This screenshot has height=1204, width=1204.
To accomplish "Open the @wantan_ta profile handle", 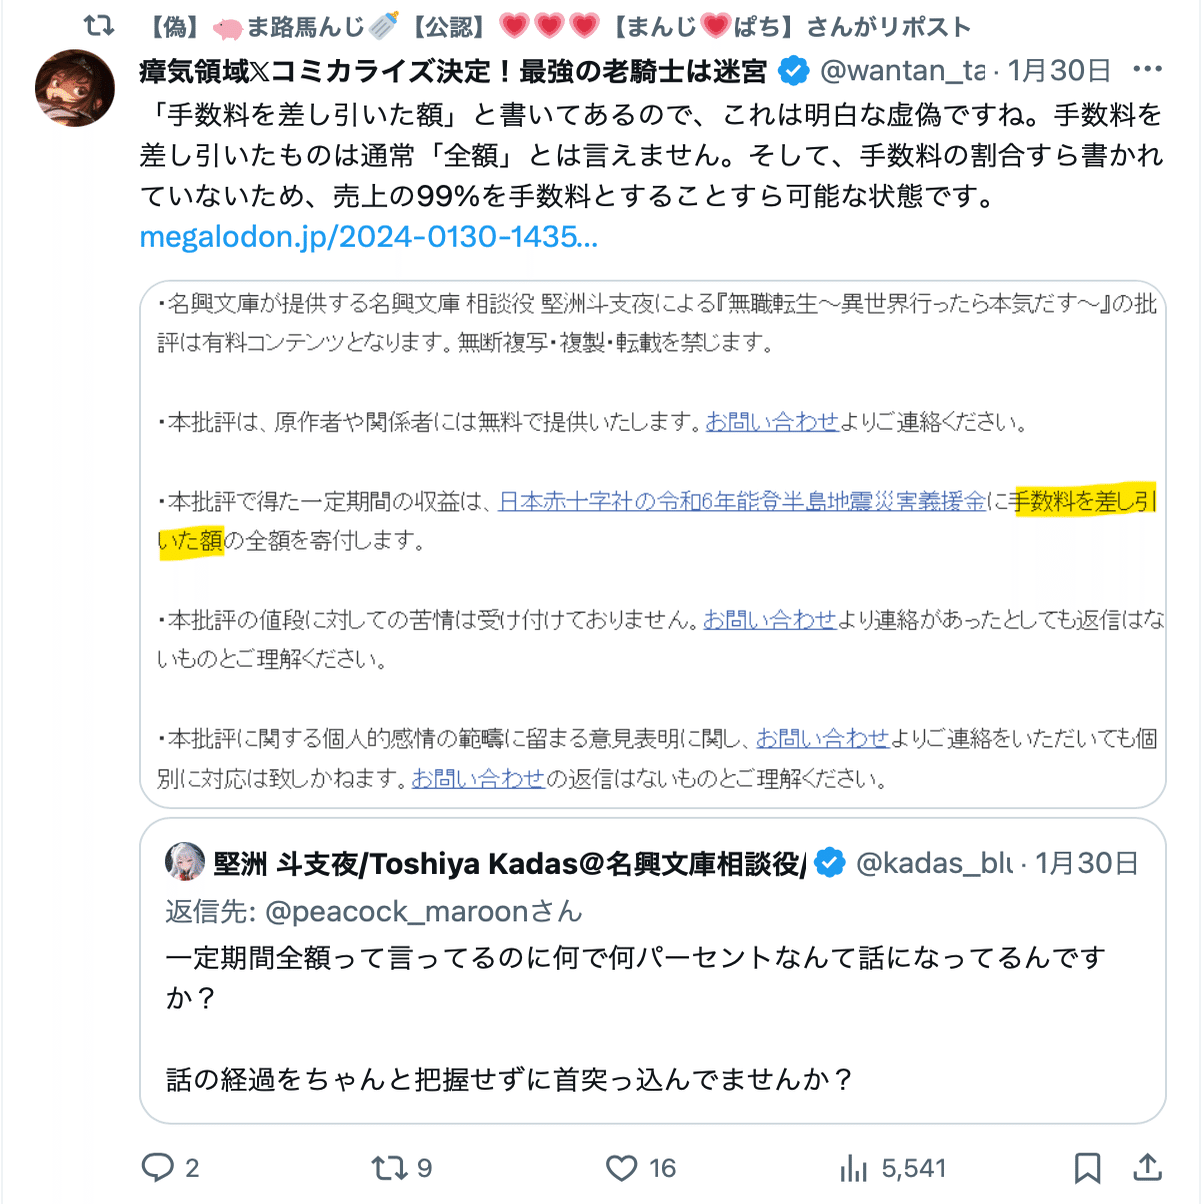I will [x=902, y=71].
